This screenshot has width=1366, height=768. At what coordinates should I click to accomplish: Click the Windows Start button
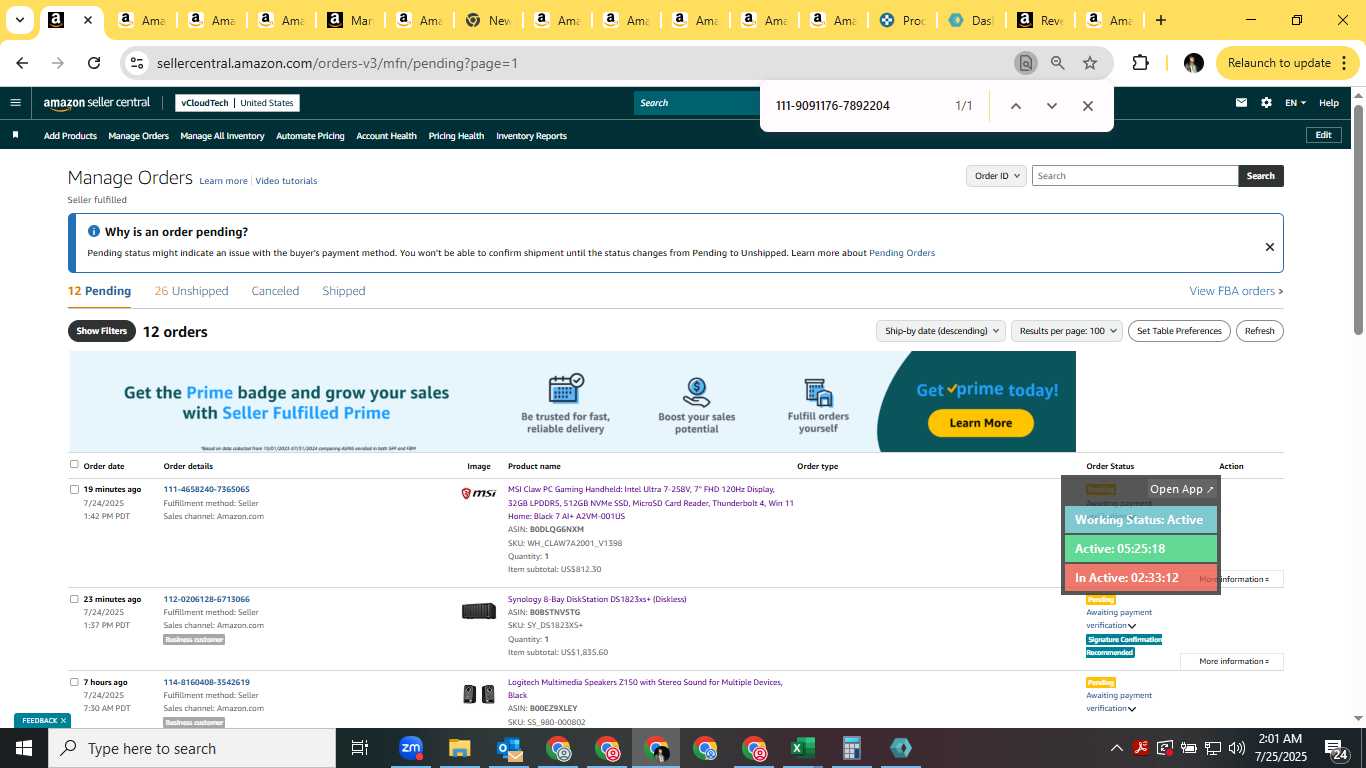tap(24, 748)
